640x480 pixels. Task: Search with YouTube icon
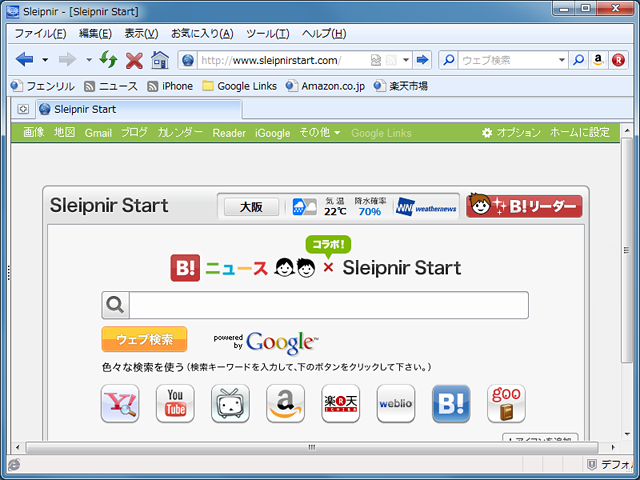(175, 403)
